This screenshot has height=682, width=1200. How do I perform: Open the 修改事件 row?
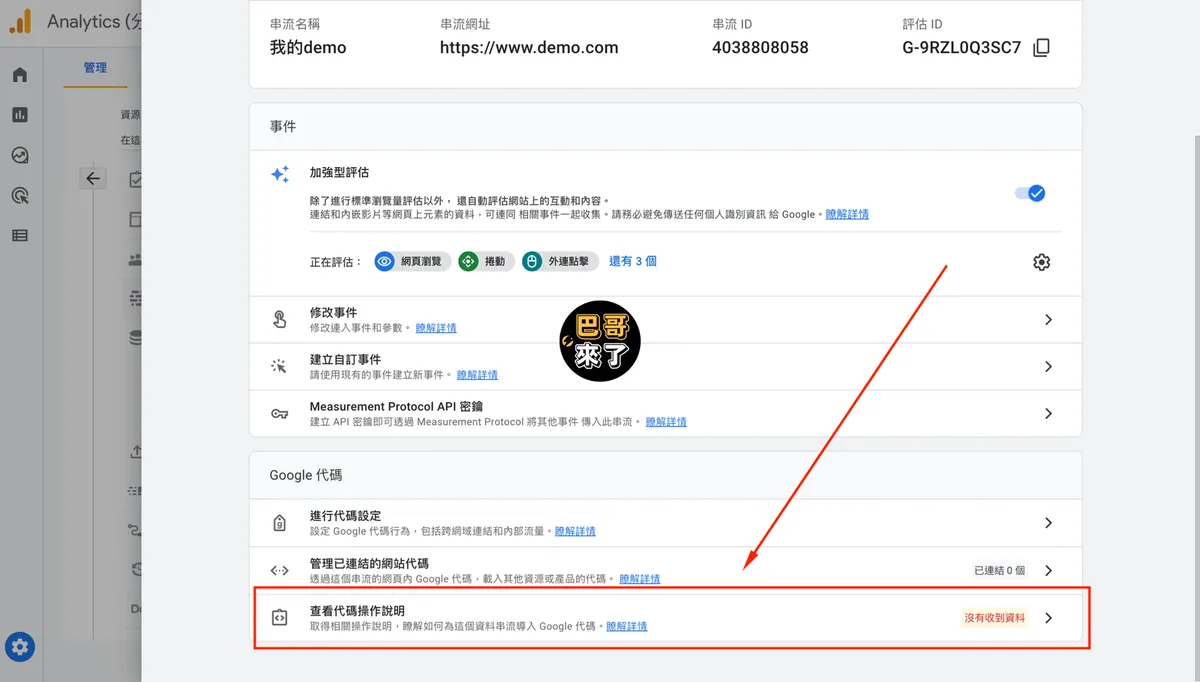665,320
